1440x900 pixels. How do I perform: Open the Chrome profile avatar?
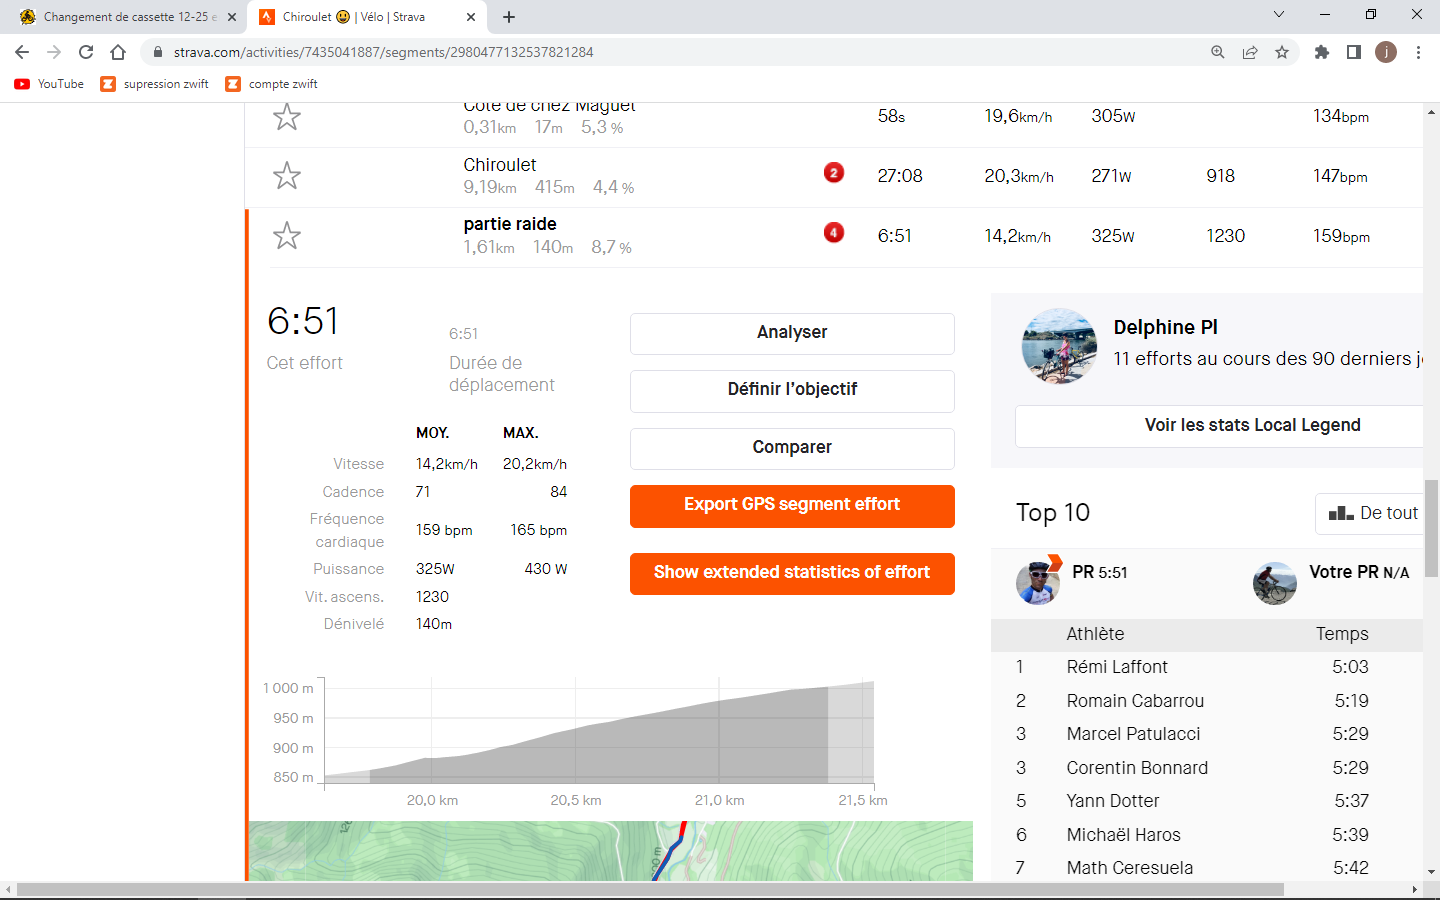pyautogui.click(x=1386, y=52)
